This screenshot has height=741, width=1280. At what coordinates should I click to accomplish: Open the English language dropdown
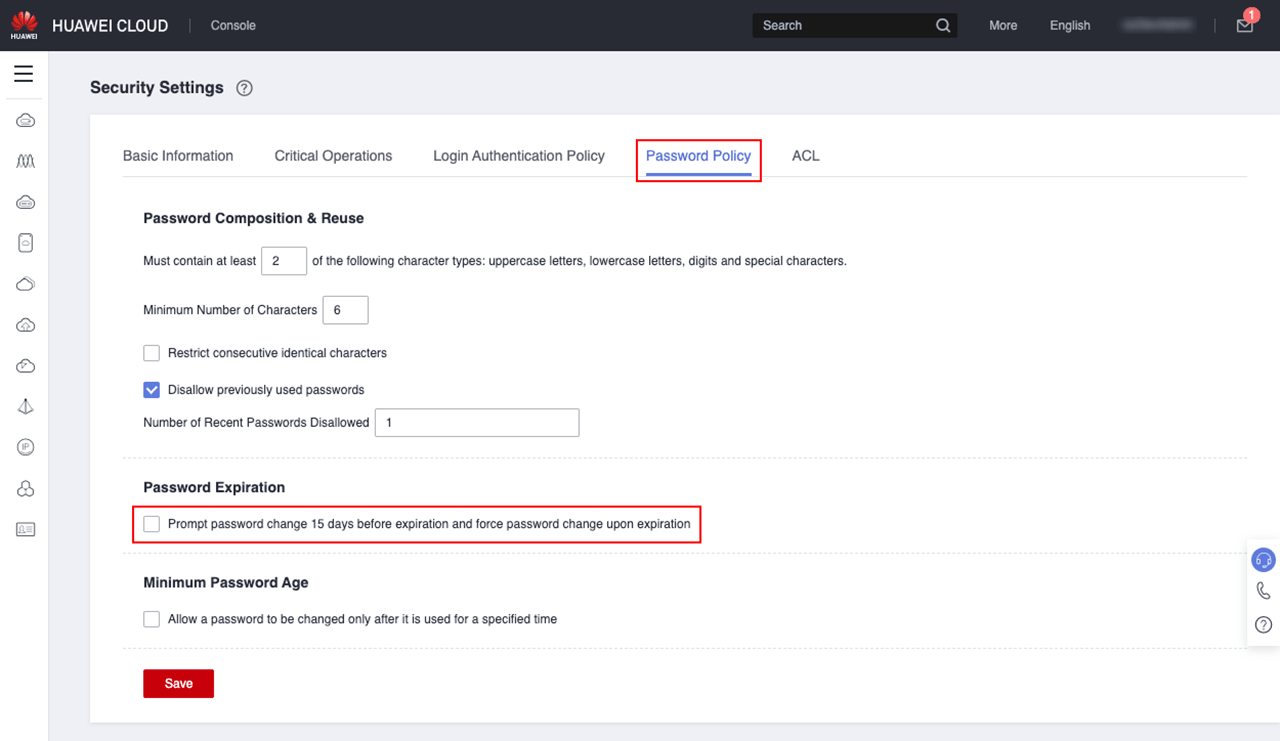(1069, 26)
